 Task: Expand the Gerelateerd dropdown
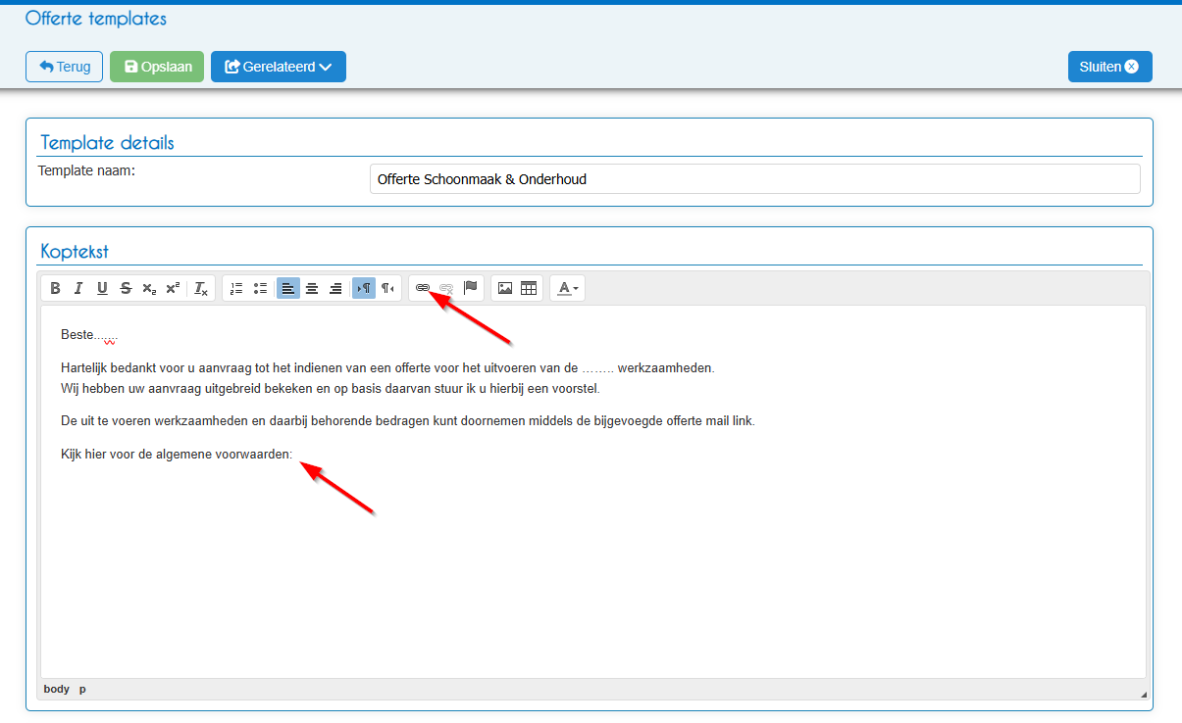(278, 66)
